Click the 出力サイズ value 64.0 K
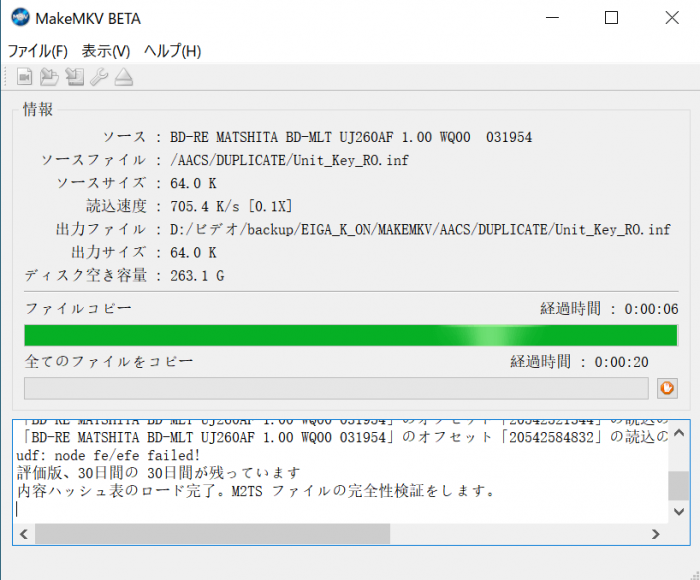Image resolution: width=700 pixels, height=580 pixels. coord(193,253)
